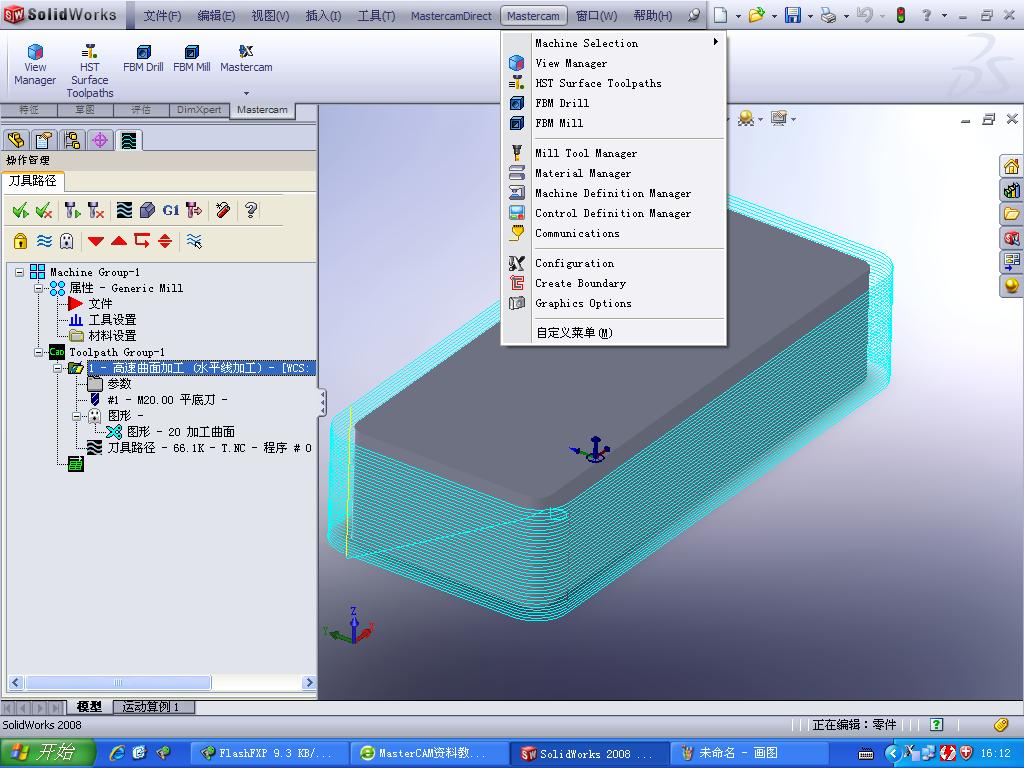Open PropertyManager tab icon

44,140
